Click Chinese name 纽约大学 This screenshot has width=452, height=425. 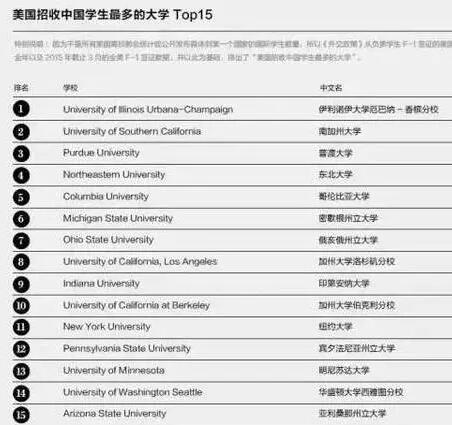click(336, 327)
